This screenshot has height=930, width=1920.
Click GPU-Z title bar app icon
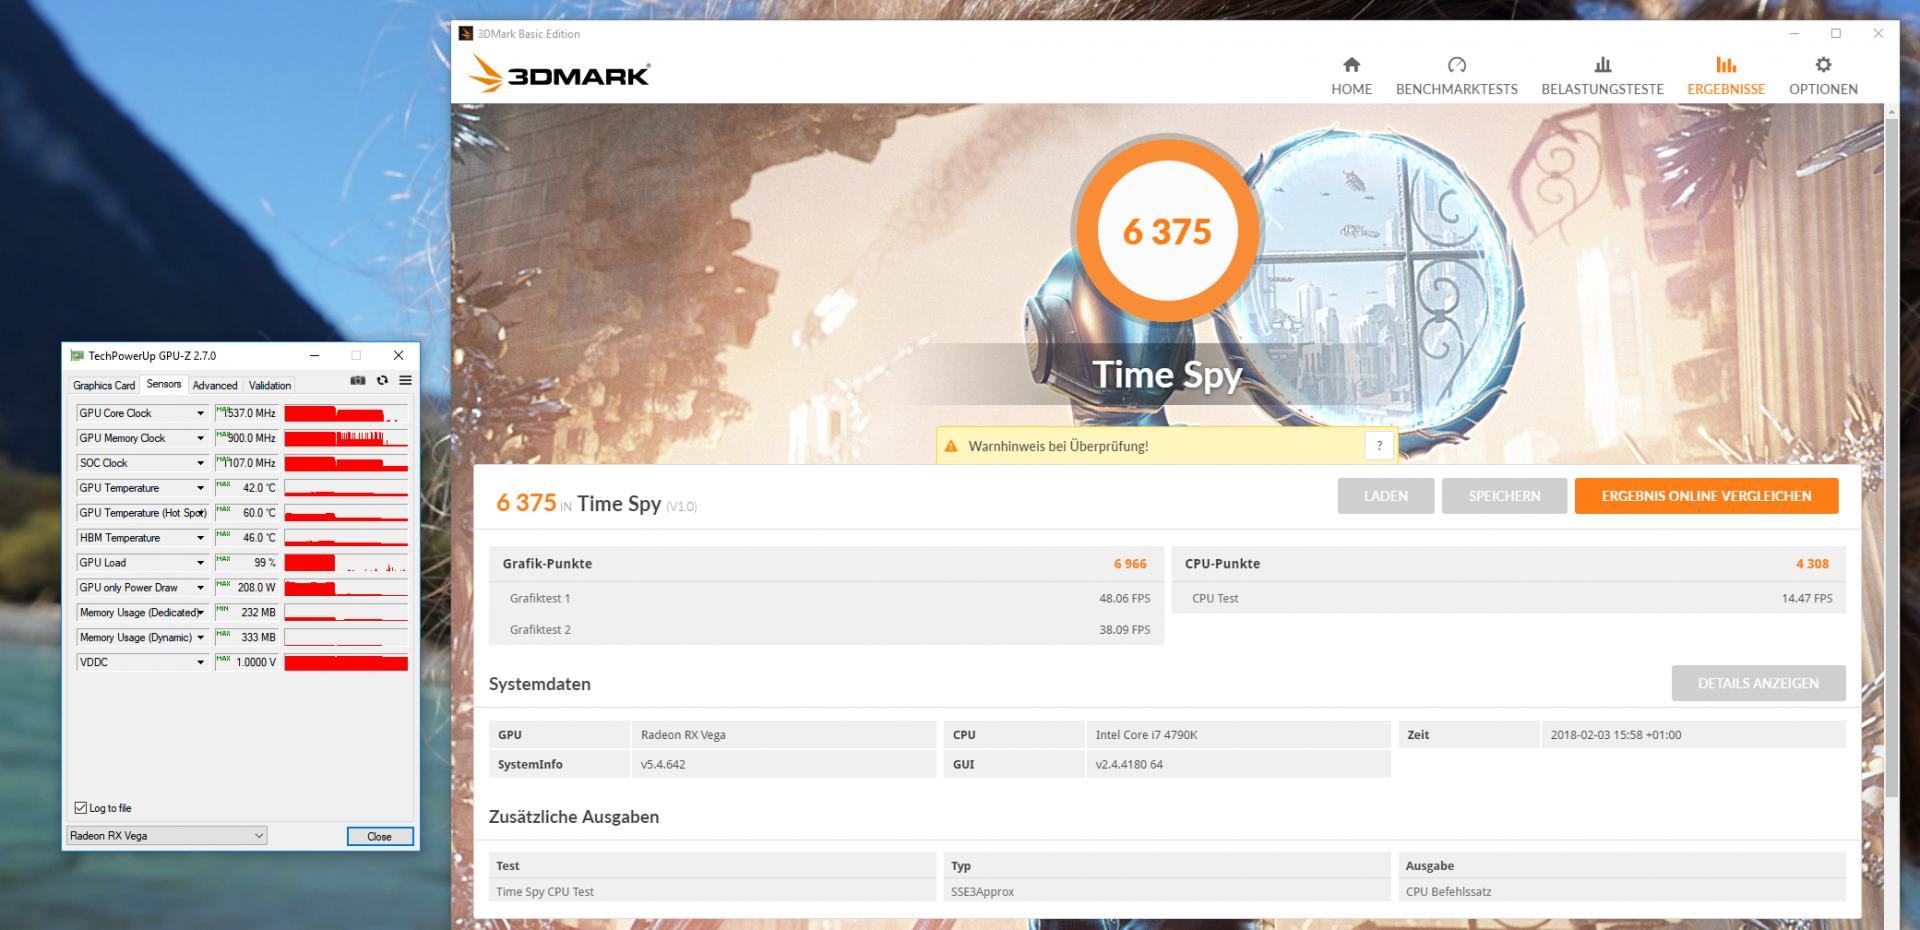(x=77, y=355)
